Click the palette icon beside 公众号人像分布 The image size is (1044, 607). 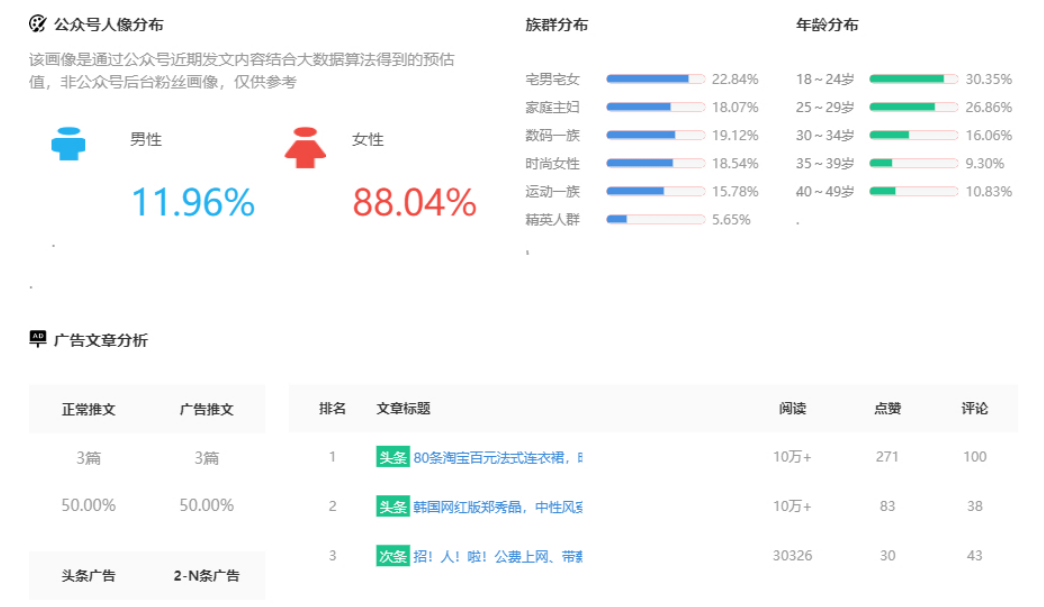coord(38,24)
